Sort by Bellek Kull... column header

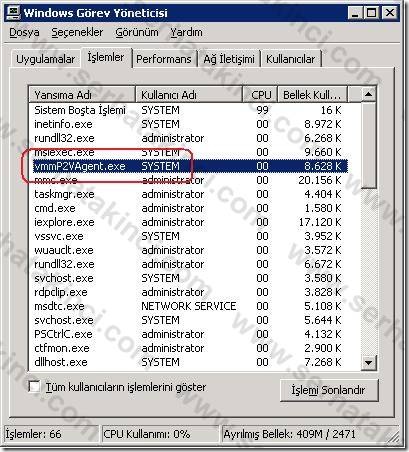point(313,95)
